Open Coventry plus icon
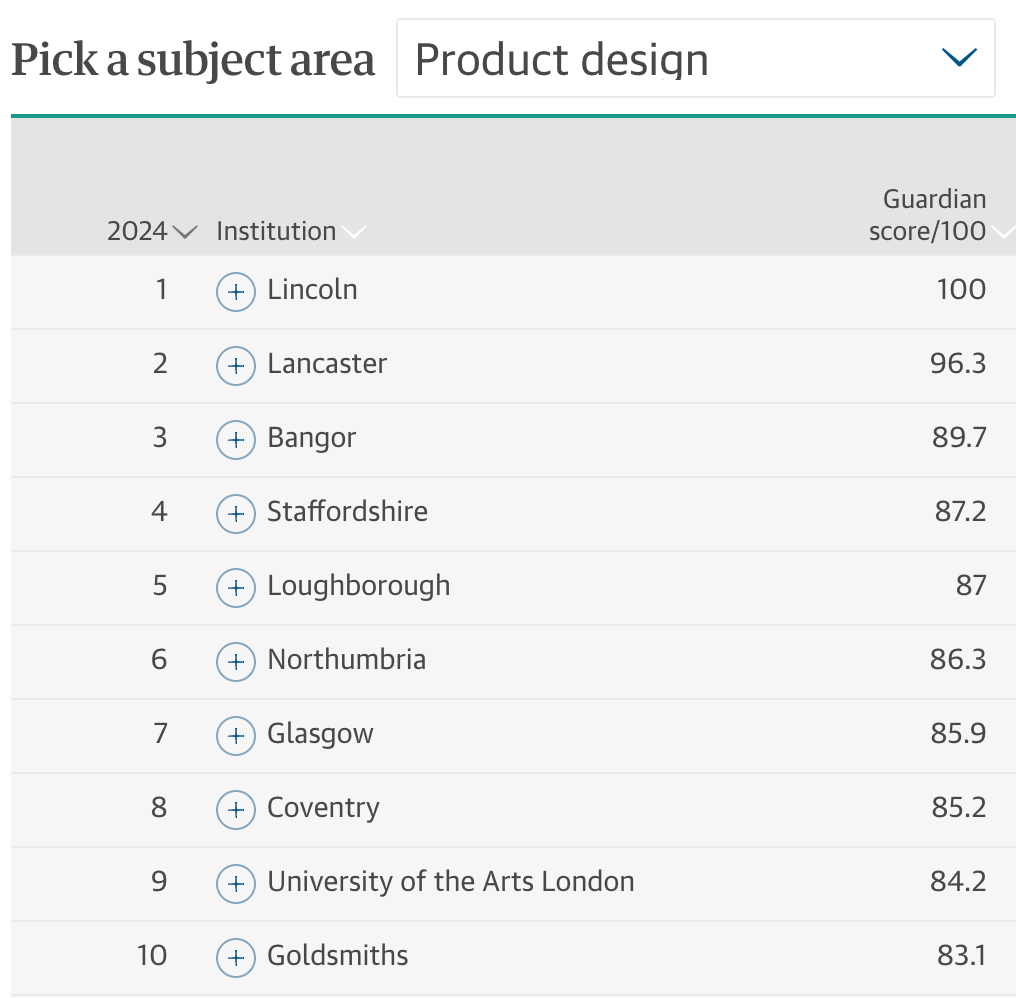 pyautogui.click(x=235, y=809)
